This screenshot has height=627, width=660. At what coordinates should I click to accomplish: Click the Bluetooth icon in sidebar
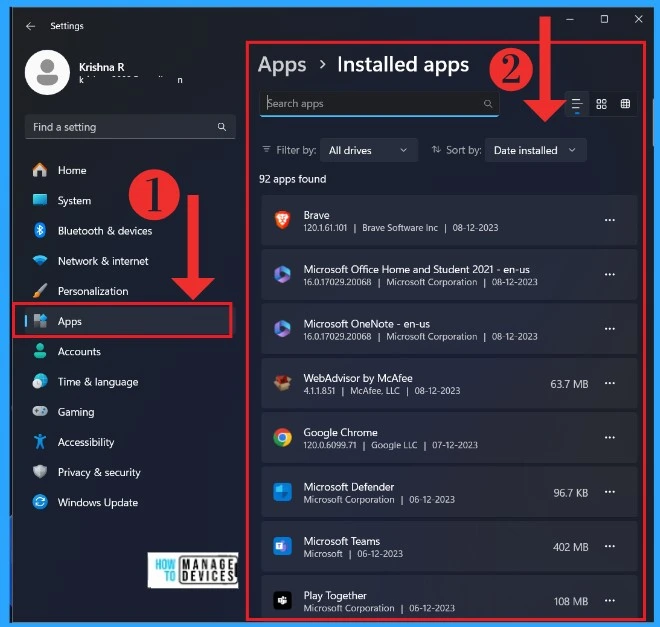(40, 230)
